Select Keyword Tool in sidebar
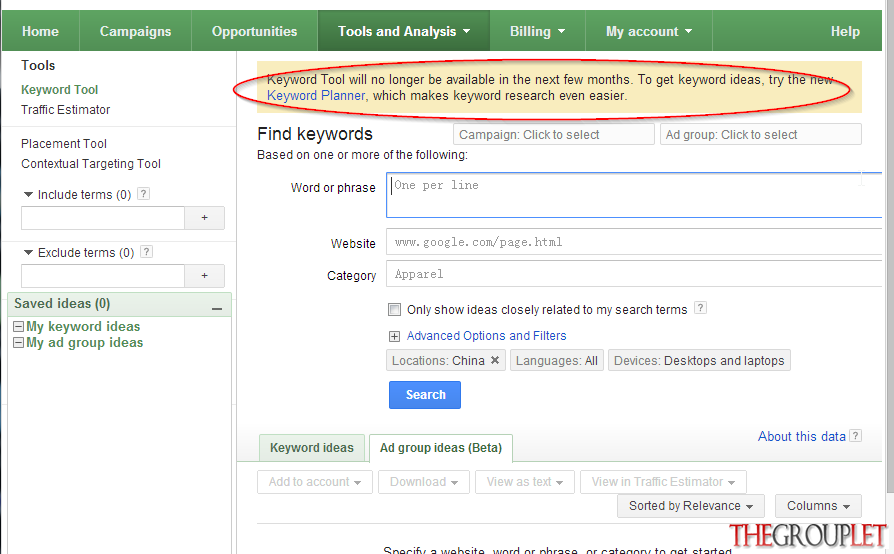Screen dimensions: 894x554 59,90
